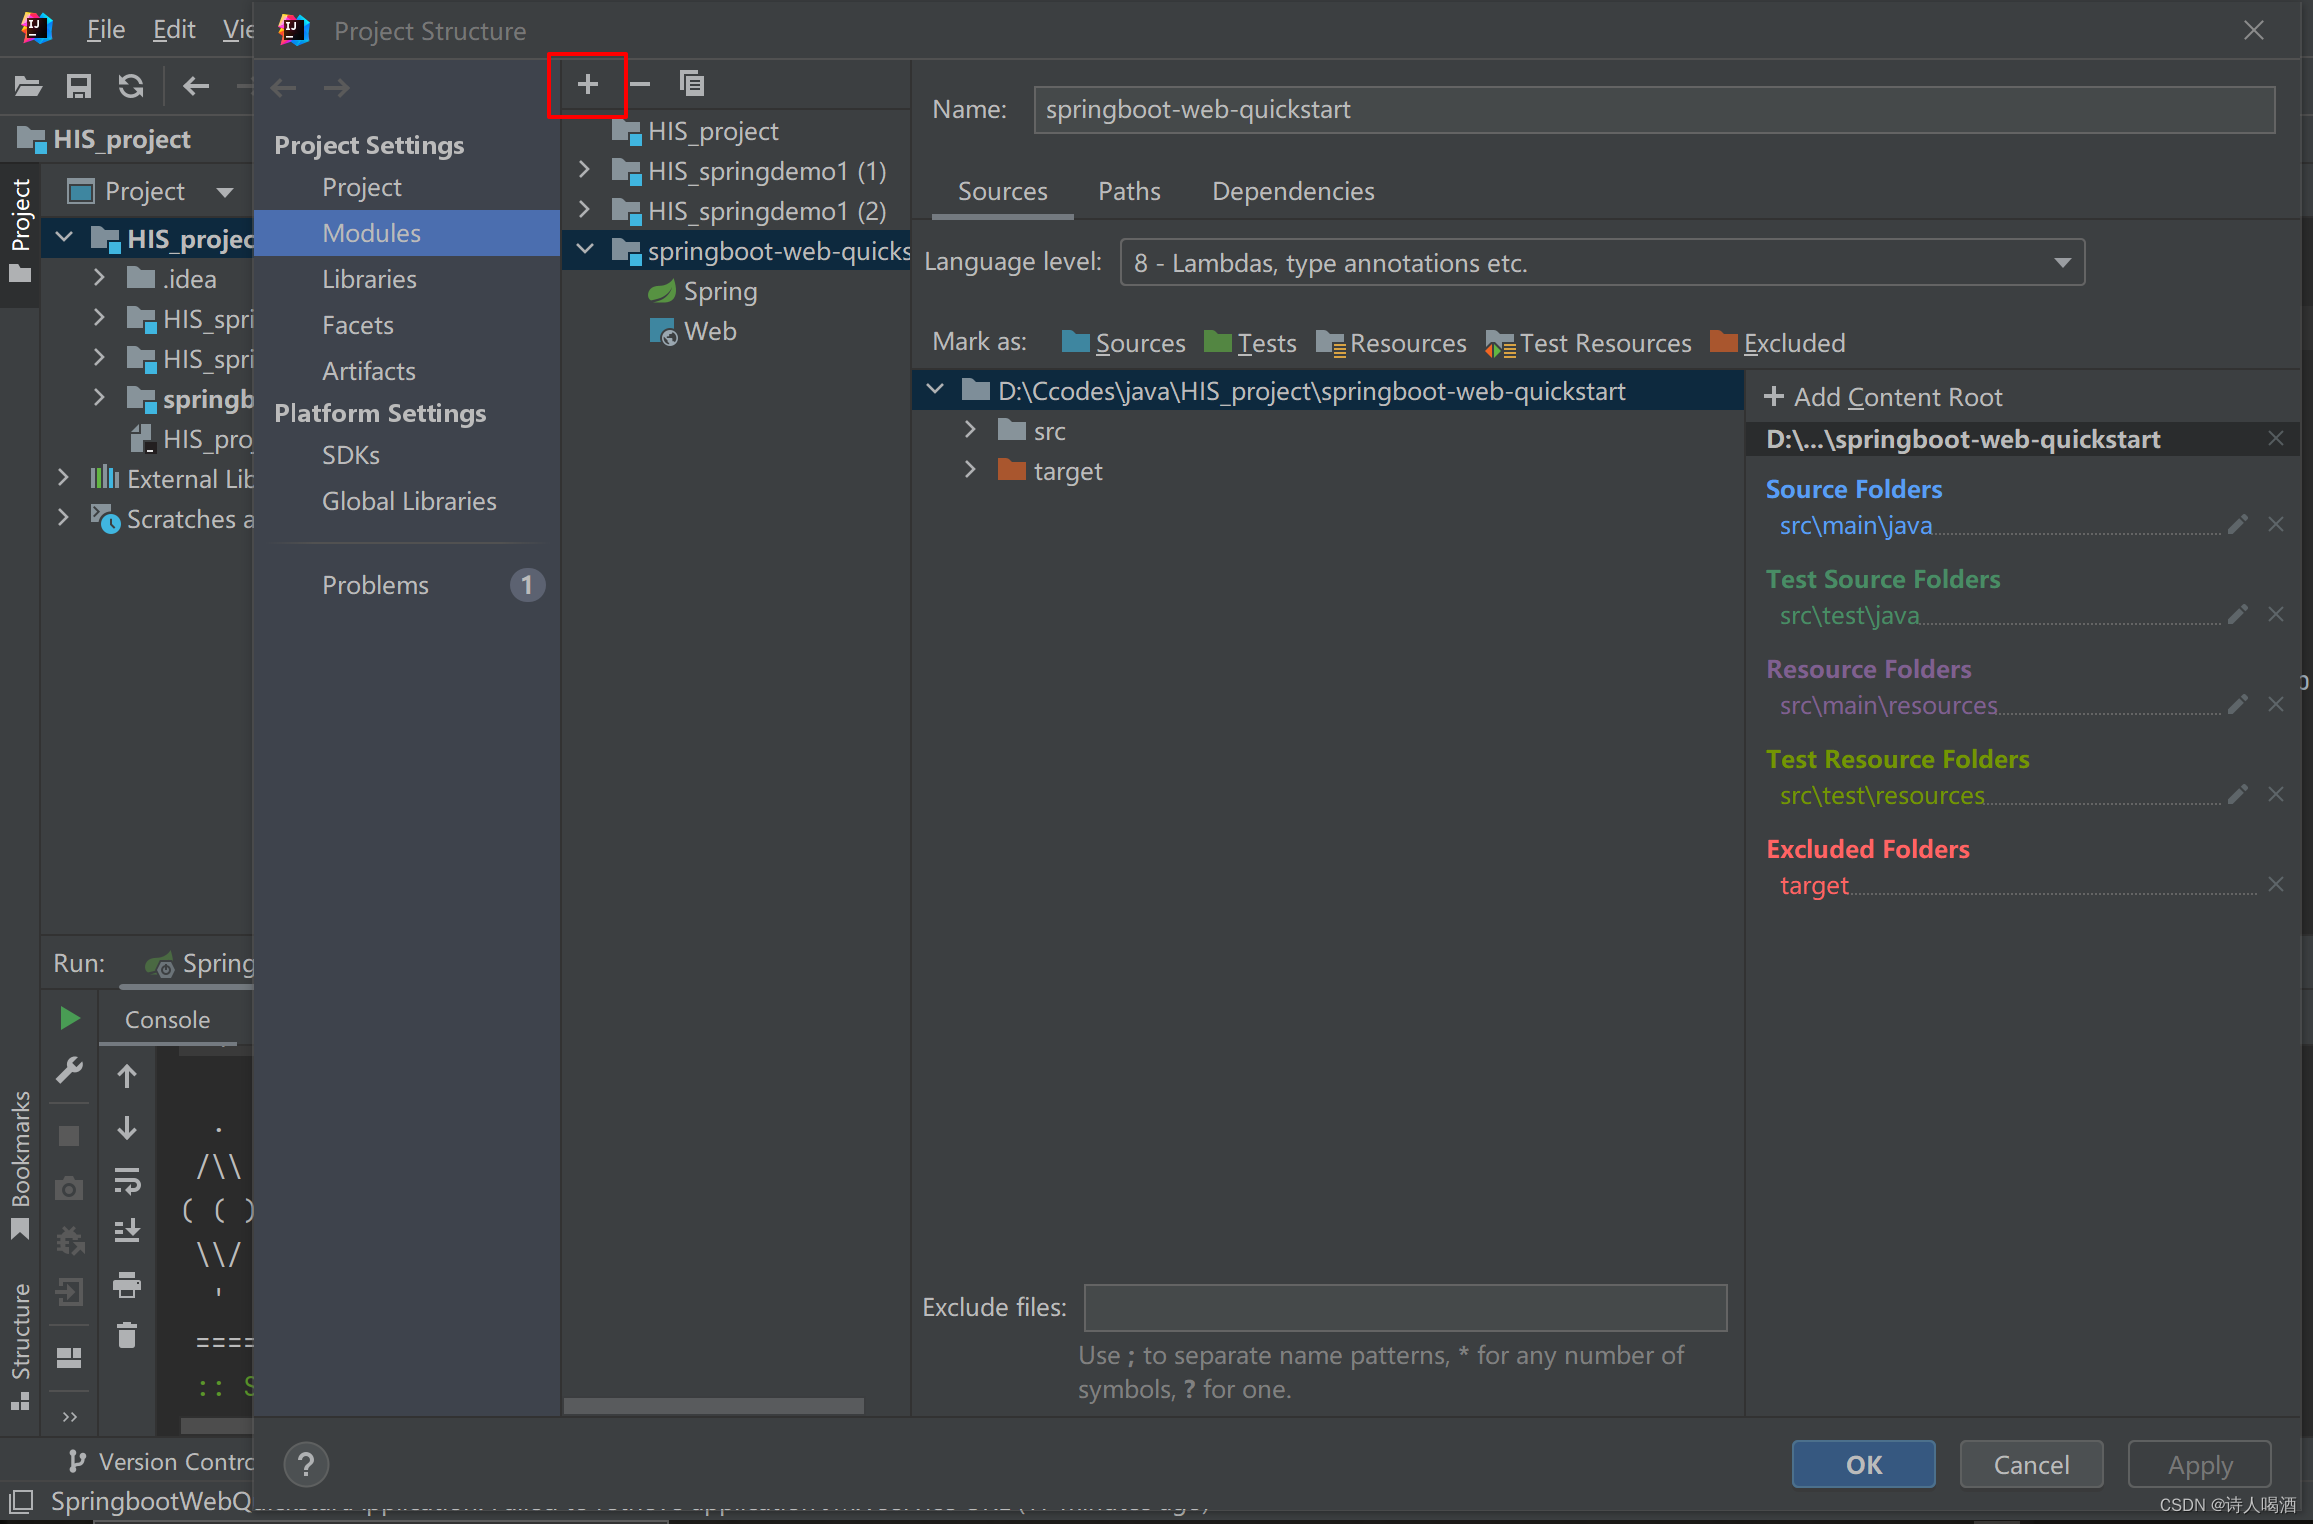Mark folder as Sources
Viewport: 2313px width, 1524px height.
(1124, 343)
